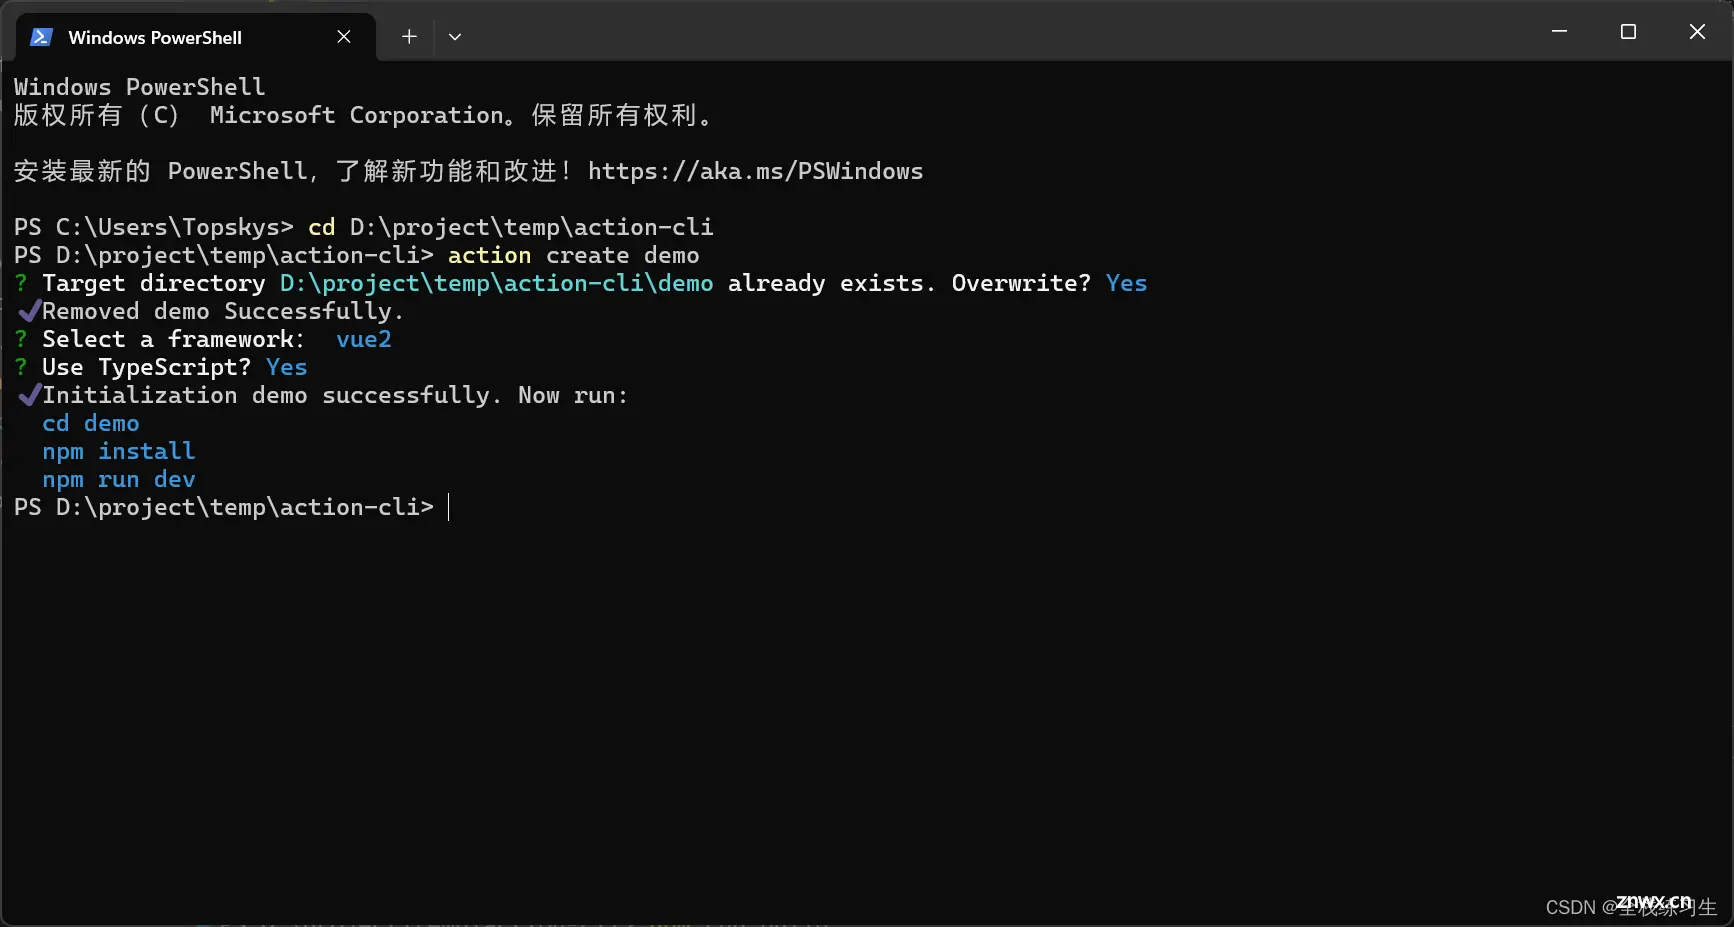This screenshot has width=1734, height=927.
Task: Click the 'npm install' instruction line
Action: click(x=119, y=451)
